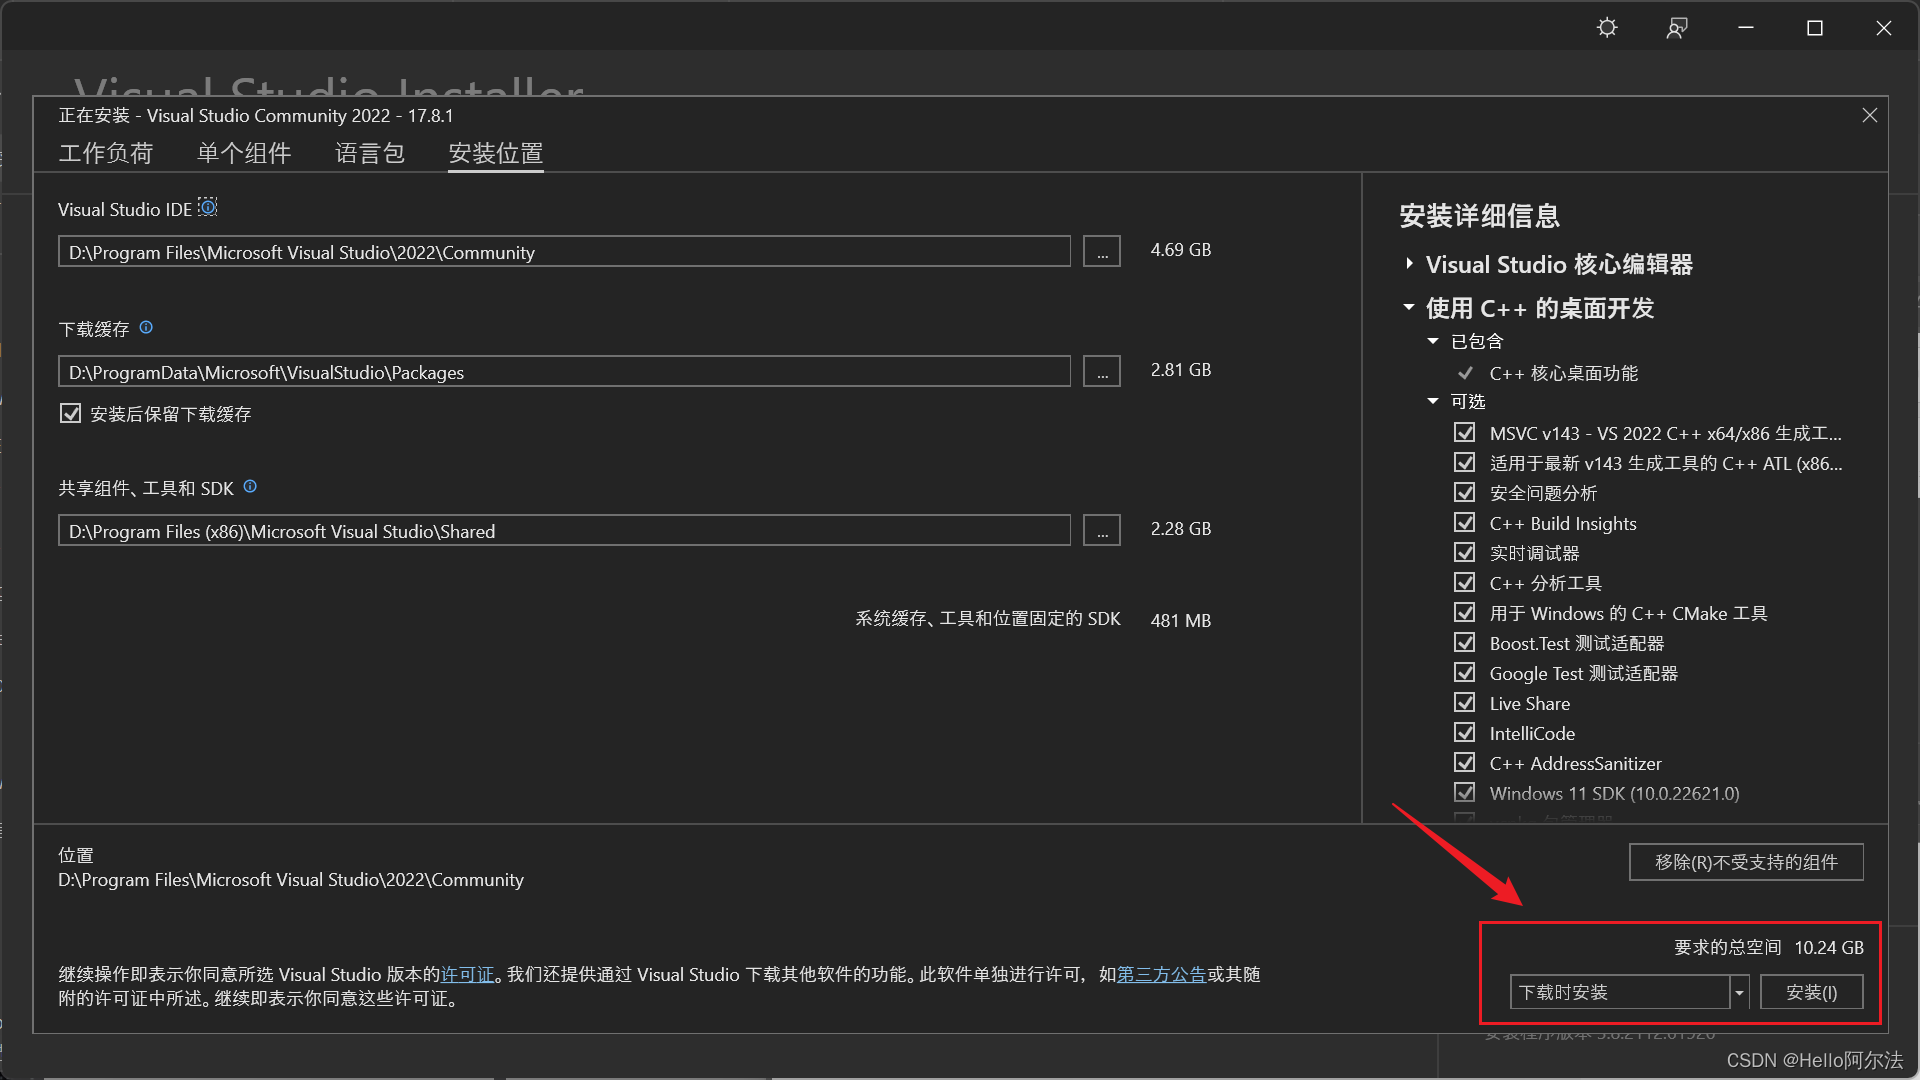Expand Visual Studio 核心编辑器 node

pos(1409,263)
